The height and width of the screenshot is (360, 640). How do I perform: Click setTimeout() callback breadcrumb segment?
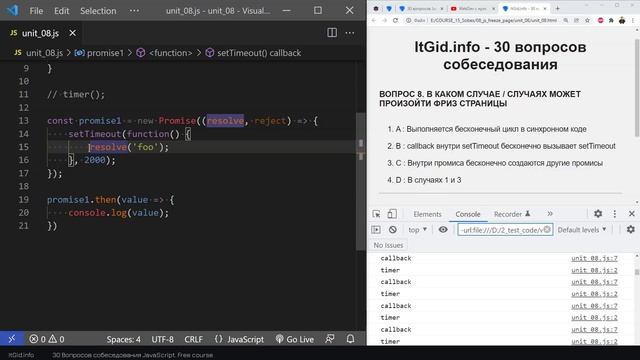259,53
